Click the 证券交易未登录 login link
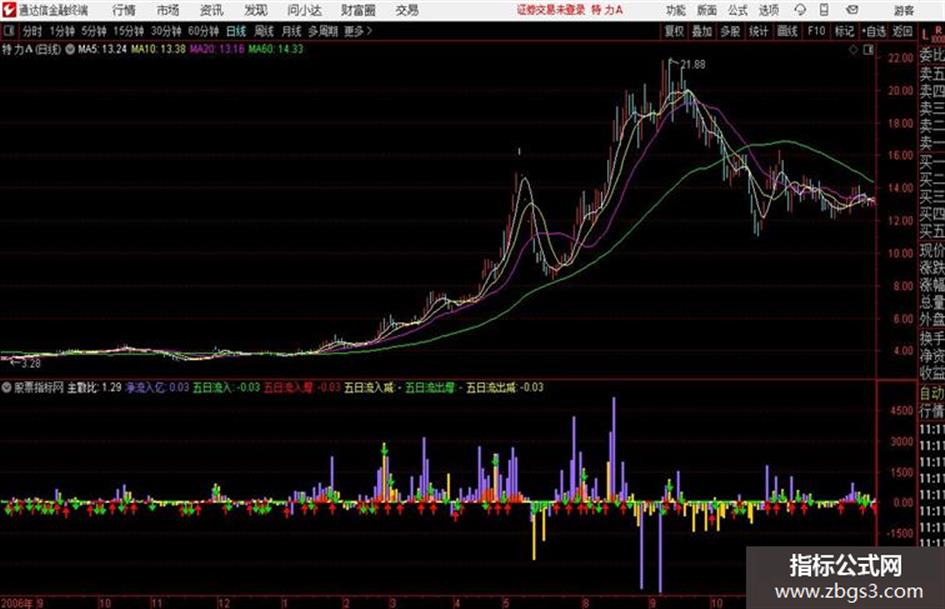 click(551, 10)
